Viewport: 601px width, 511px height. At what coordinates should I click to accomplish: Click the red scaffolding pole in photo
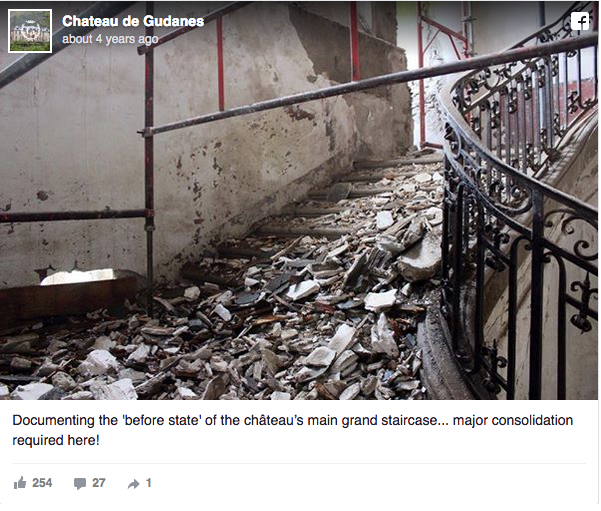[220, 63]
